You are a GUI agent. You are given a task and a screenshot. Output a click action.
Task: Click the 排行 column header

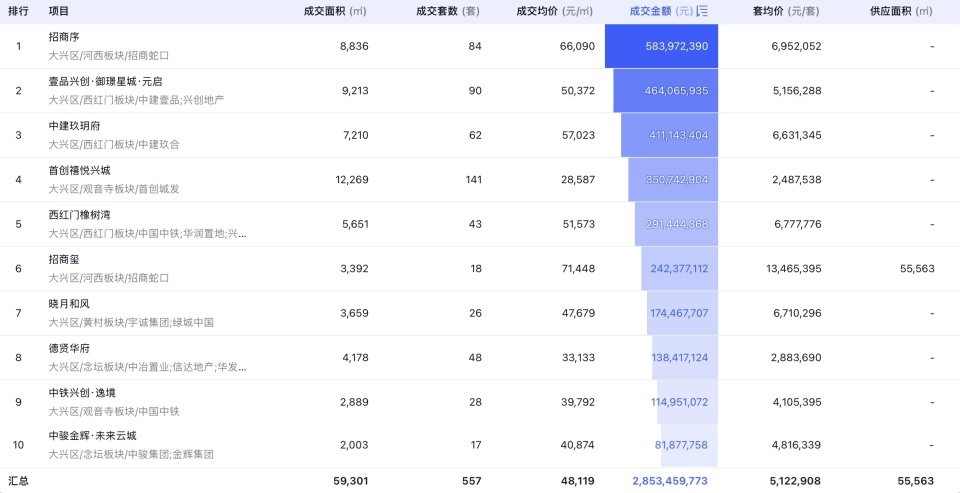[x=18, y=11]
